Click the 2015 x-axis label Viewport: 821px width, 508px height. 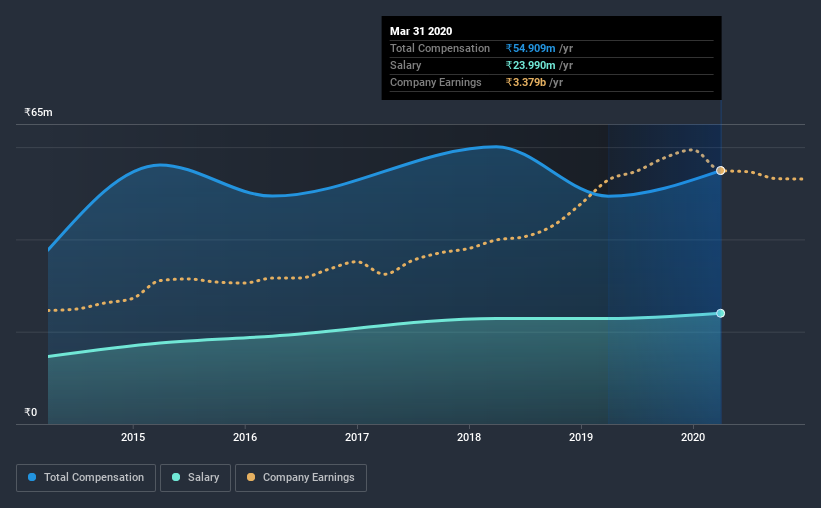[133, 437]
